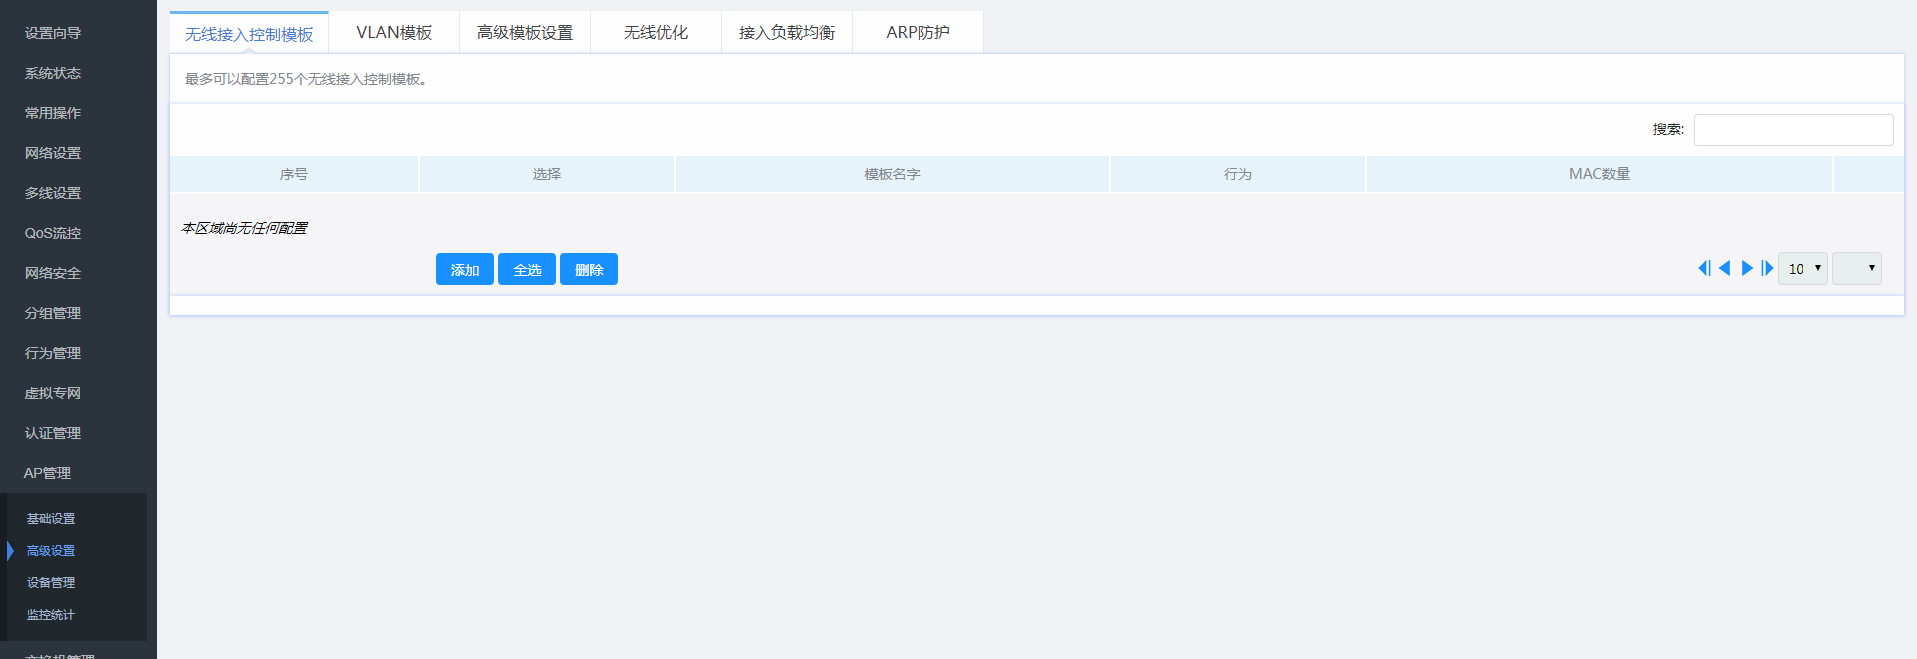The height and width of the screenshot is (659, 1917).
Task: Expand the AP管理 sidebar menu
Action: pos(47,473)
